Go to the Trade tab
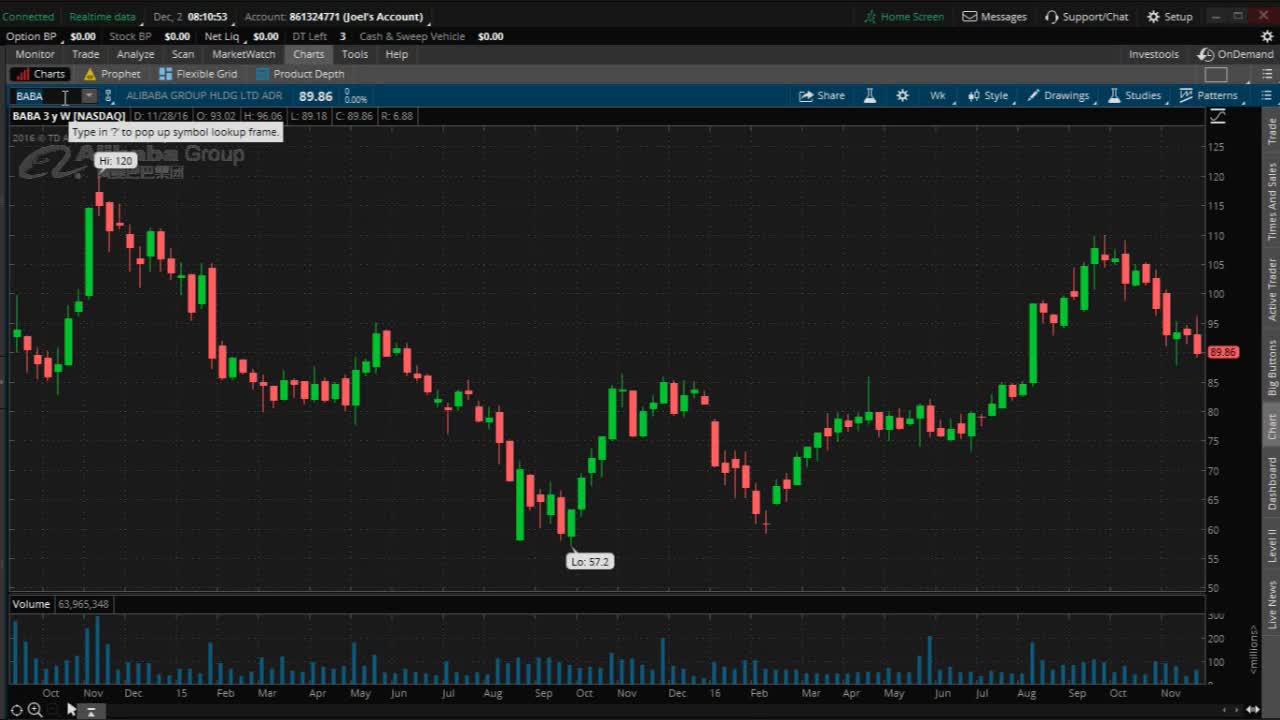Screen dimensions: 1280x720 coord(85,54)
